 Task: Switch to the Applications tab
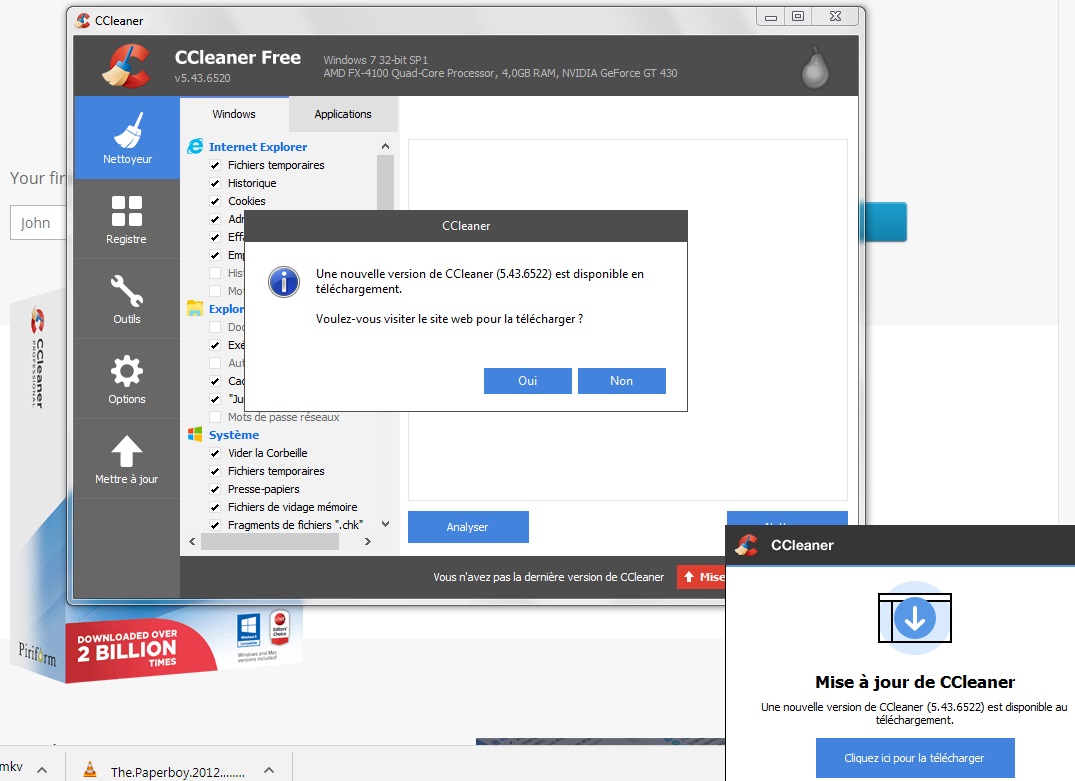tap(343, 114)
